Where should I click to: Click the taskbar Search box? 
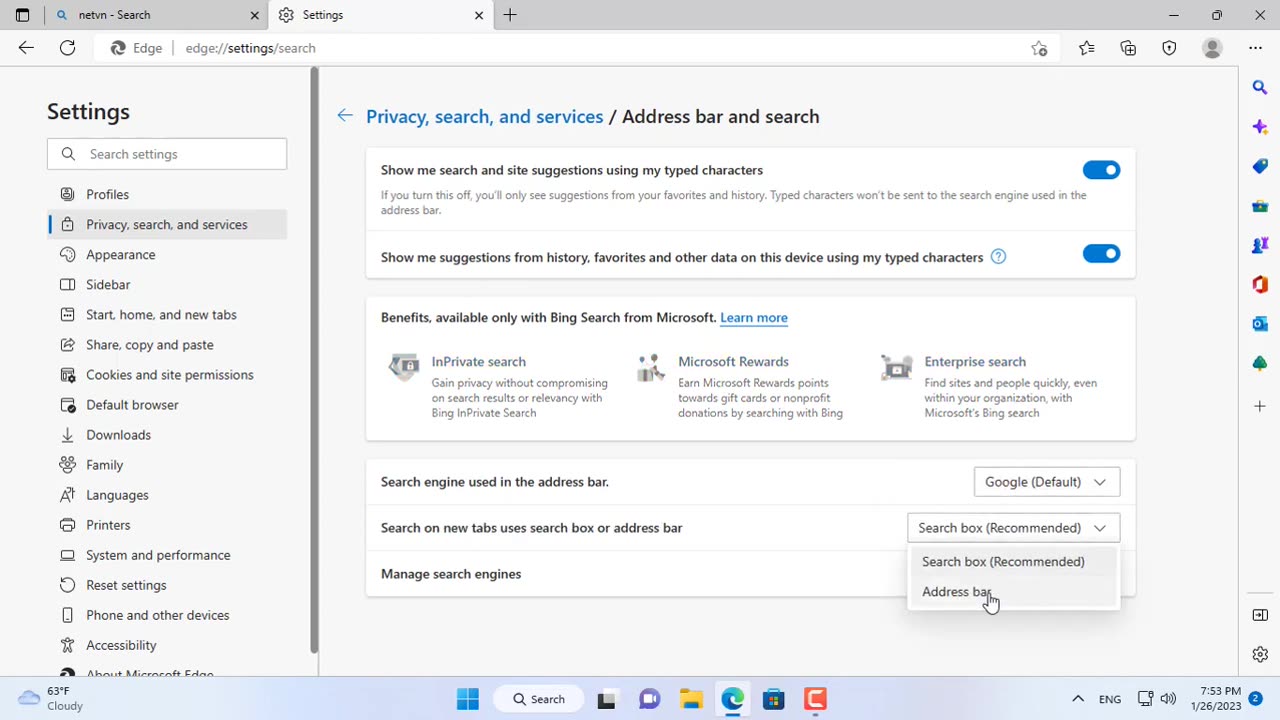click(x=538, y=699)
